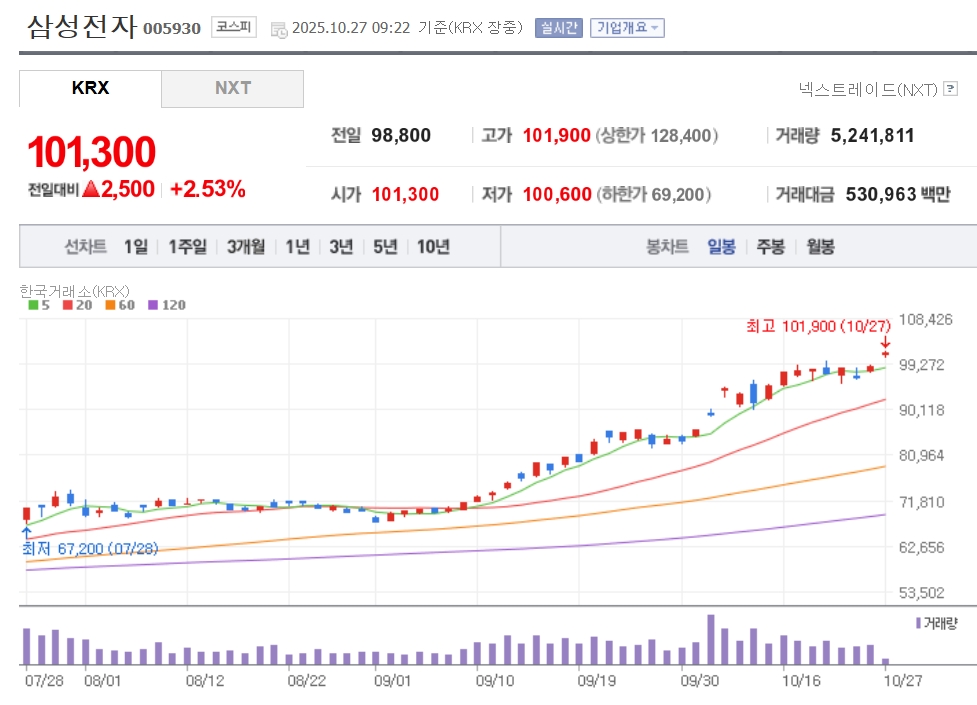This screenshot has width=977, height=705.
Task: Click the green 5-day moving average swatch
Action: point(32,305)
